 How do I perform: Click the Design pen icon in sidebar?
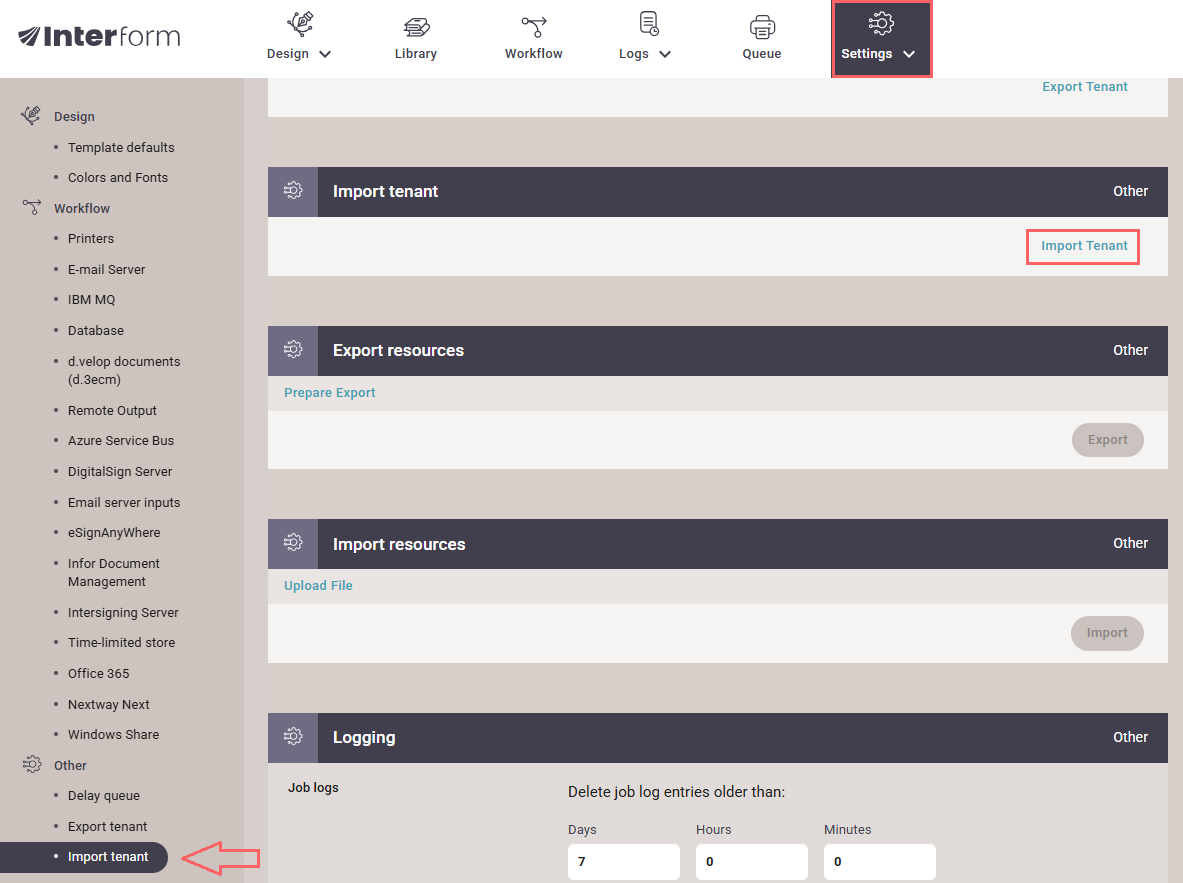[31, 116]
